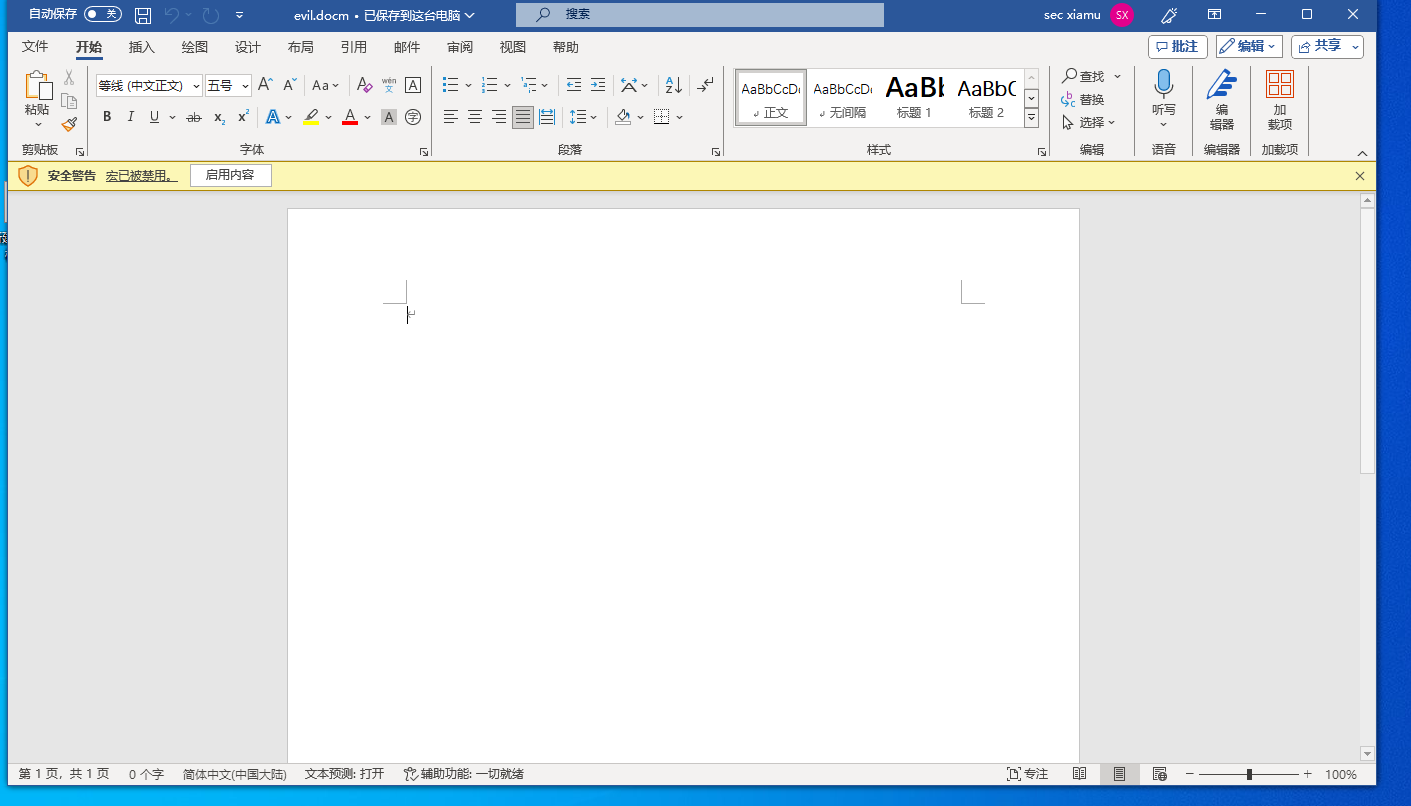Select the Format Painter brush
The height and width of the screenshot is (806, 1411).
pos(69,125)
